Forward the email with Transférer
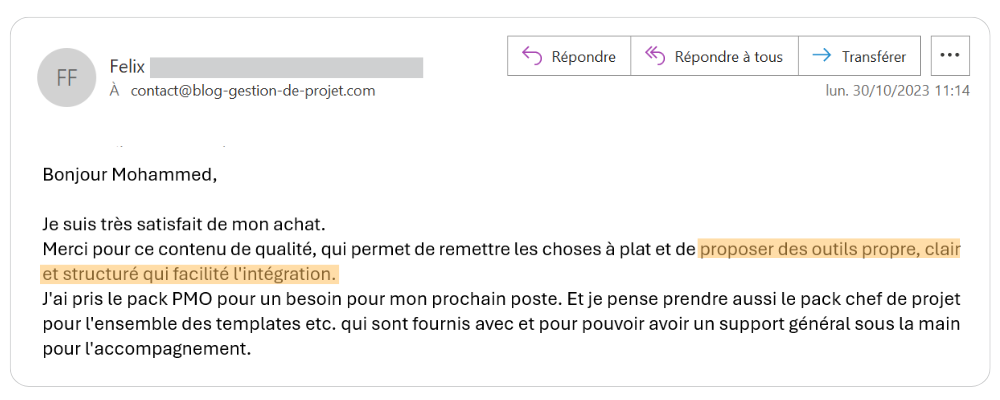The width and height of the screenshot is (1000, 400). click(x=874, y=57)
